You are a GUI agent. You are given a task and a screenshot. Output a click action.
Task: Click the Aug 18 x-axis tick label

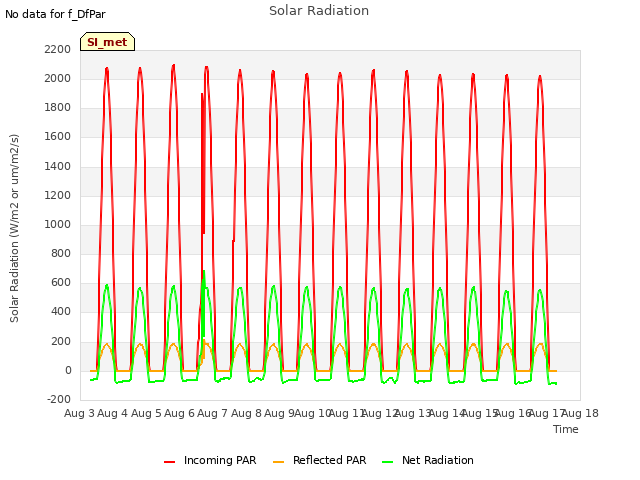[x=580, y=413]
